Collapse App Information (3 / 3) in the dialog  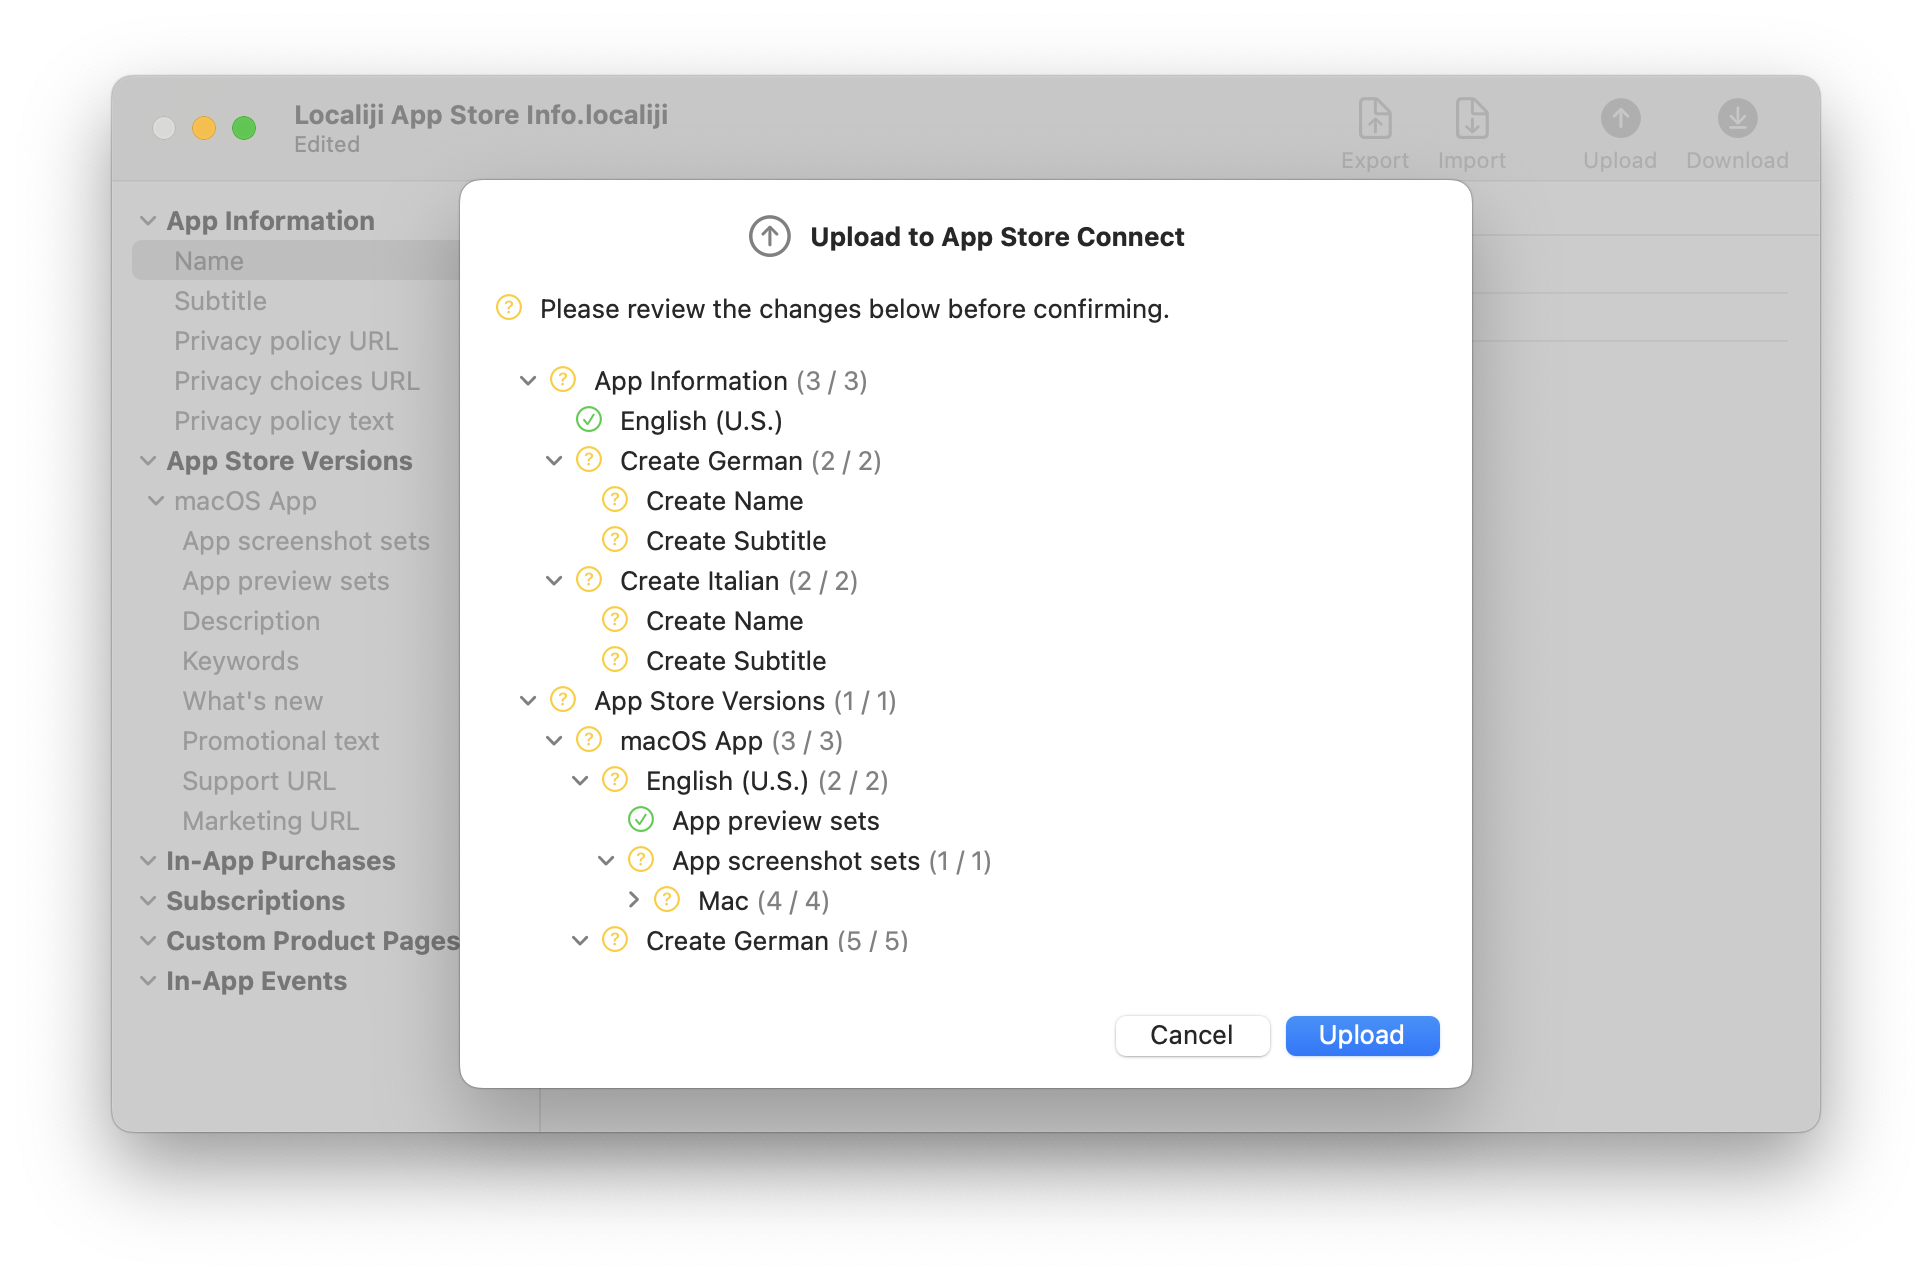[528, 381]
